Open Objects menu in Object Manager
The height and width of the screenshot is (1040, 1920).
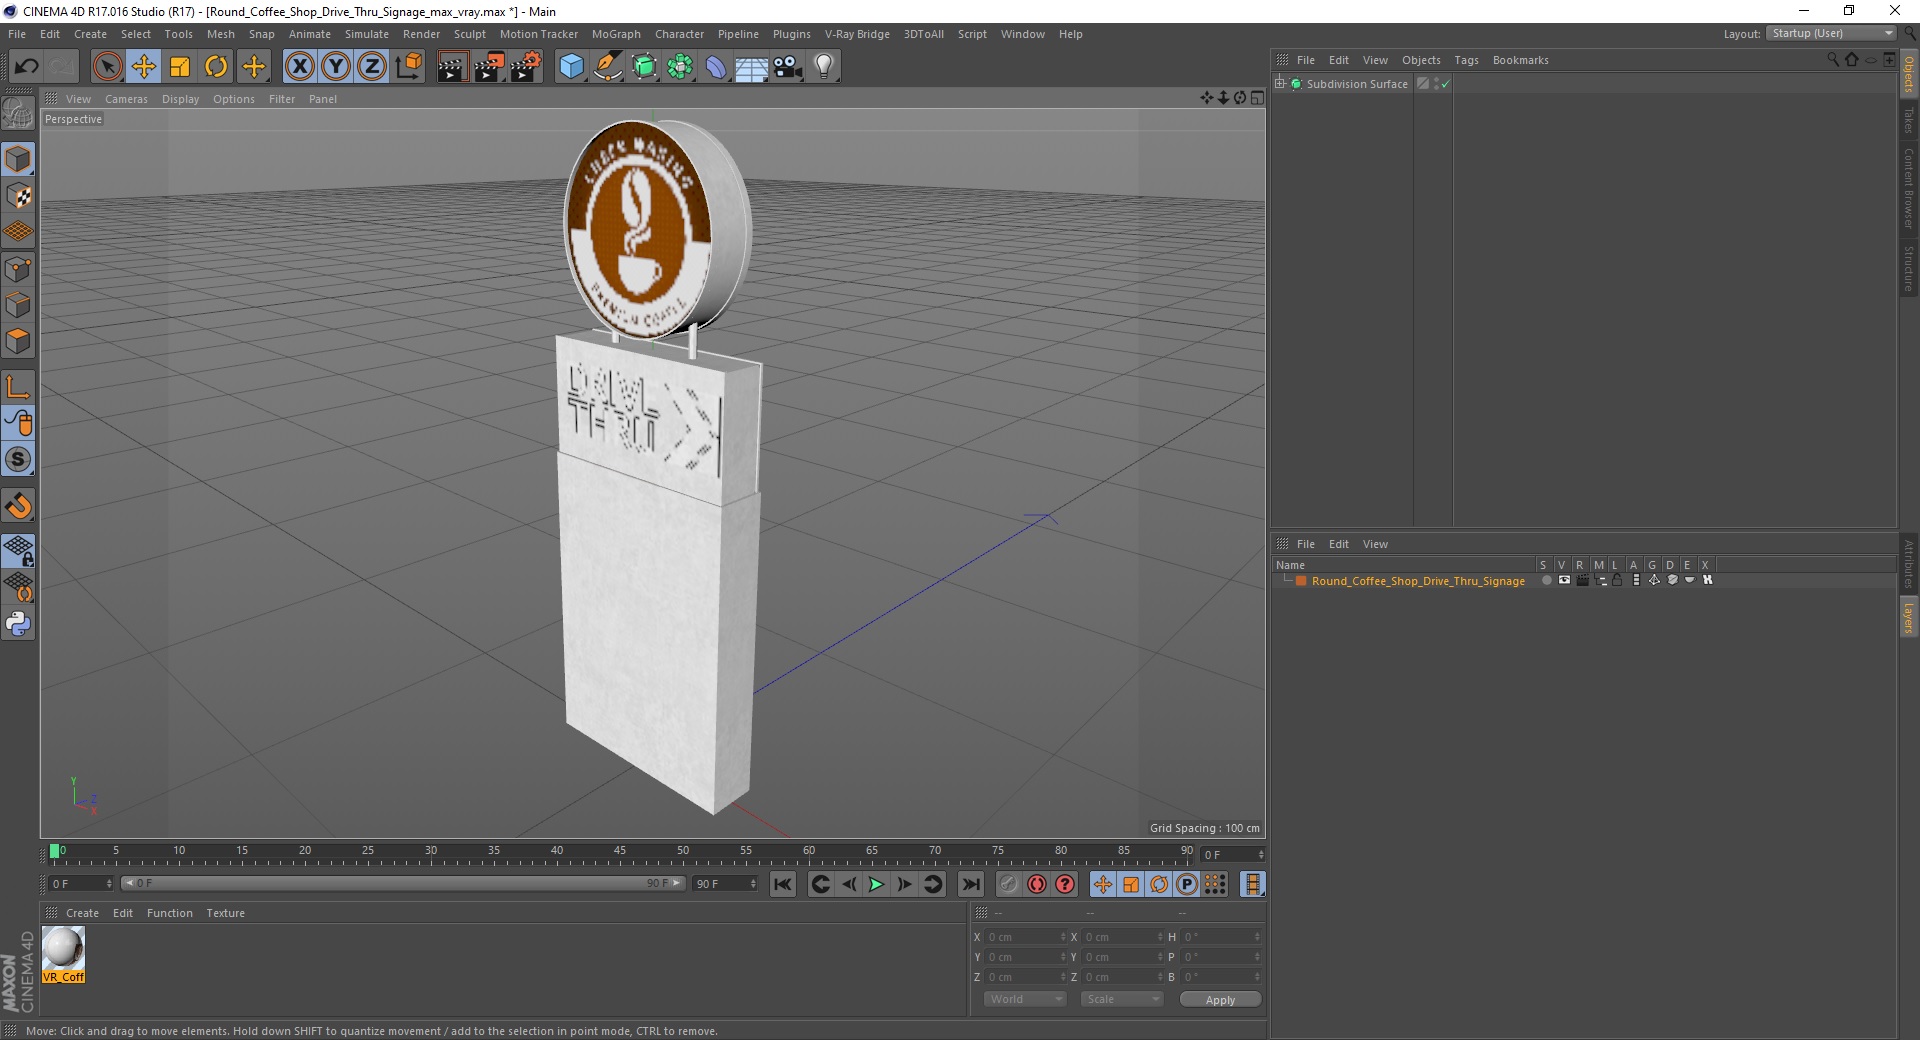click(x=1421, y=60)
